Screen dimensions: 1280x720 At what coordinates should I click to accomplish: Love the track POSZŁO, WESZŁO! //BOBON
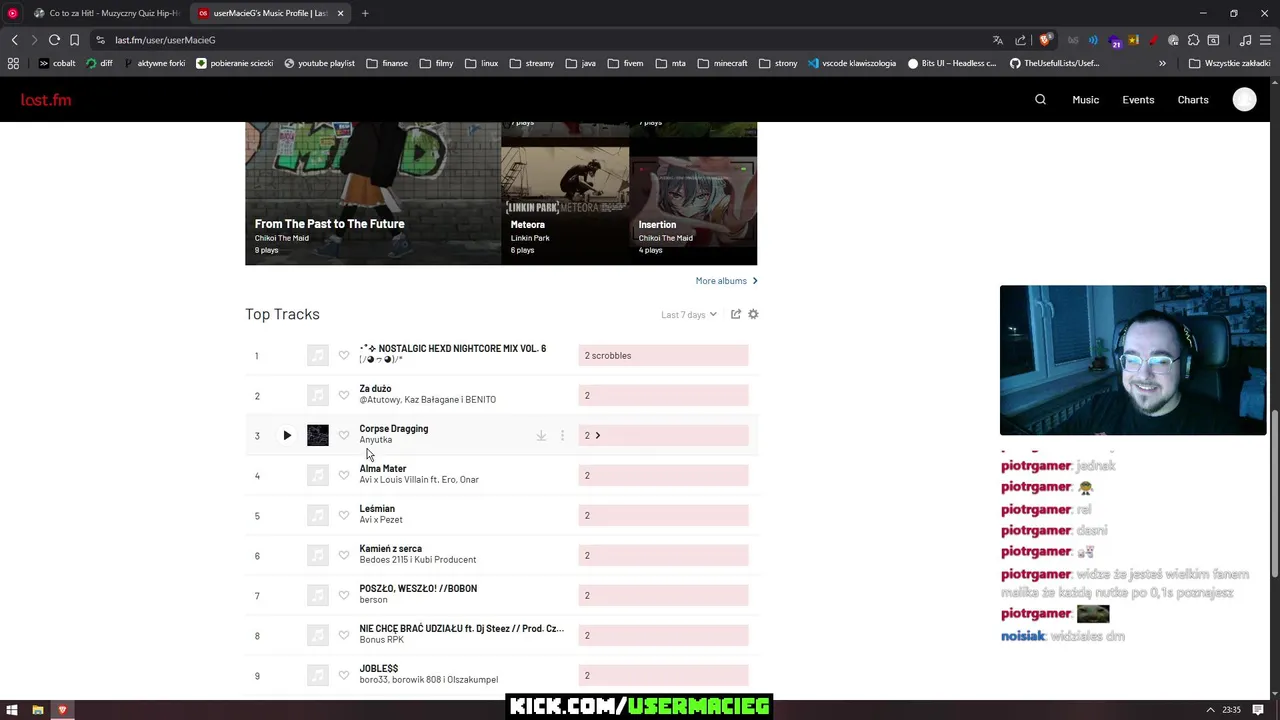tap(344, 595)
